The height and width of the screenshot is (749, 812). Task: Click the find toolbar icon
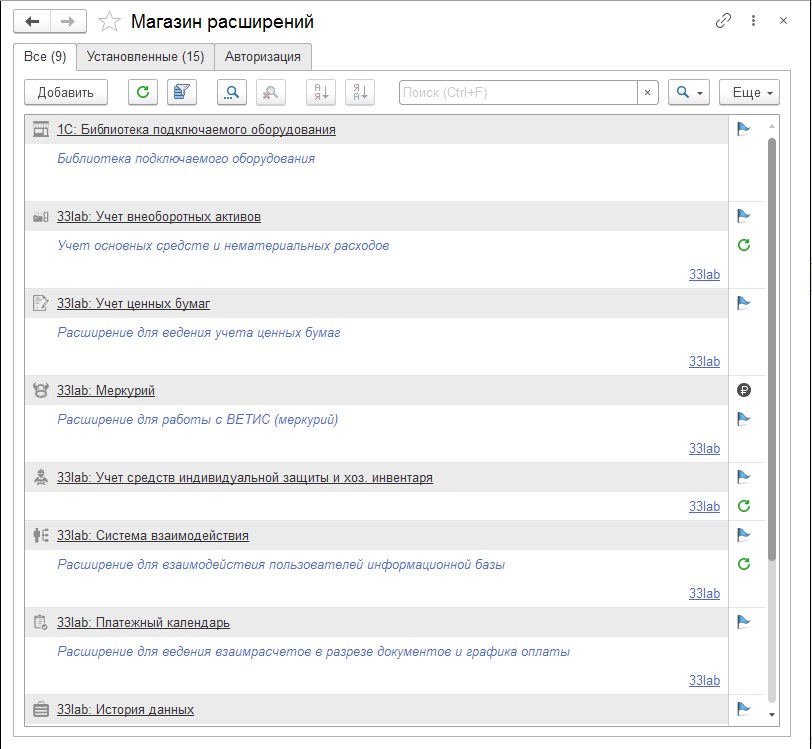click(231, 92)
